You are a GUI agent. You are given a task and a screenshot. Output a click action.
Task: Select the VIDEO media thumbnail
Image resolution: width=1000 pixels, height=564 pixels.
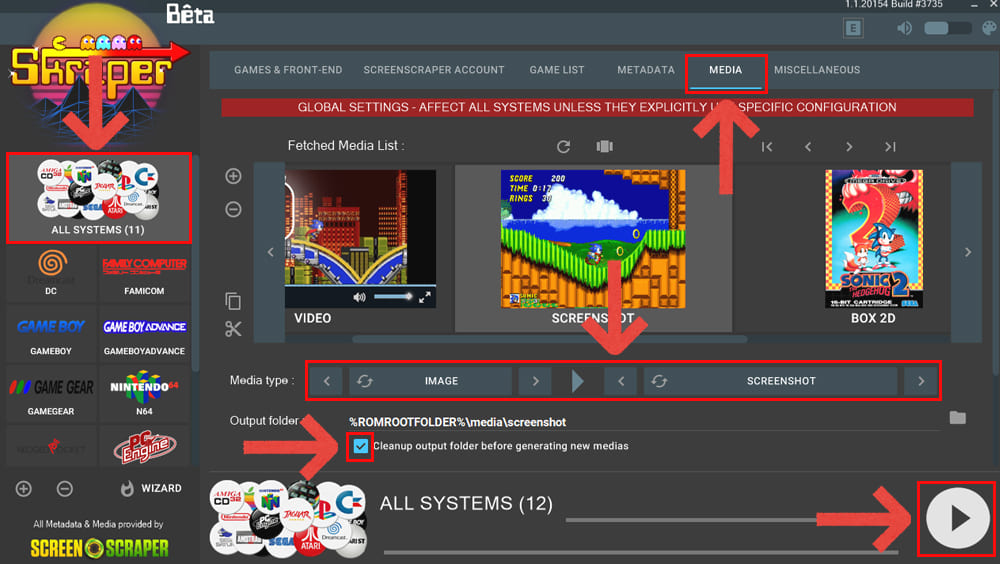tap(360, 248)
